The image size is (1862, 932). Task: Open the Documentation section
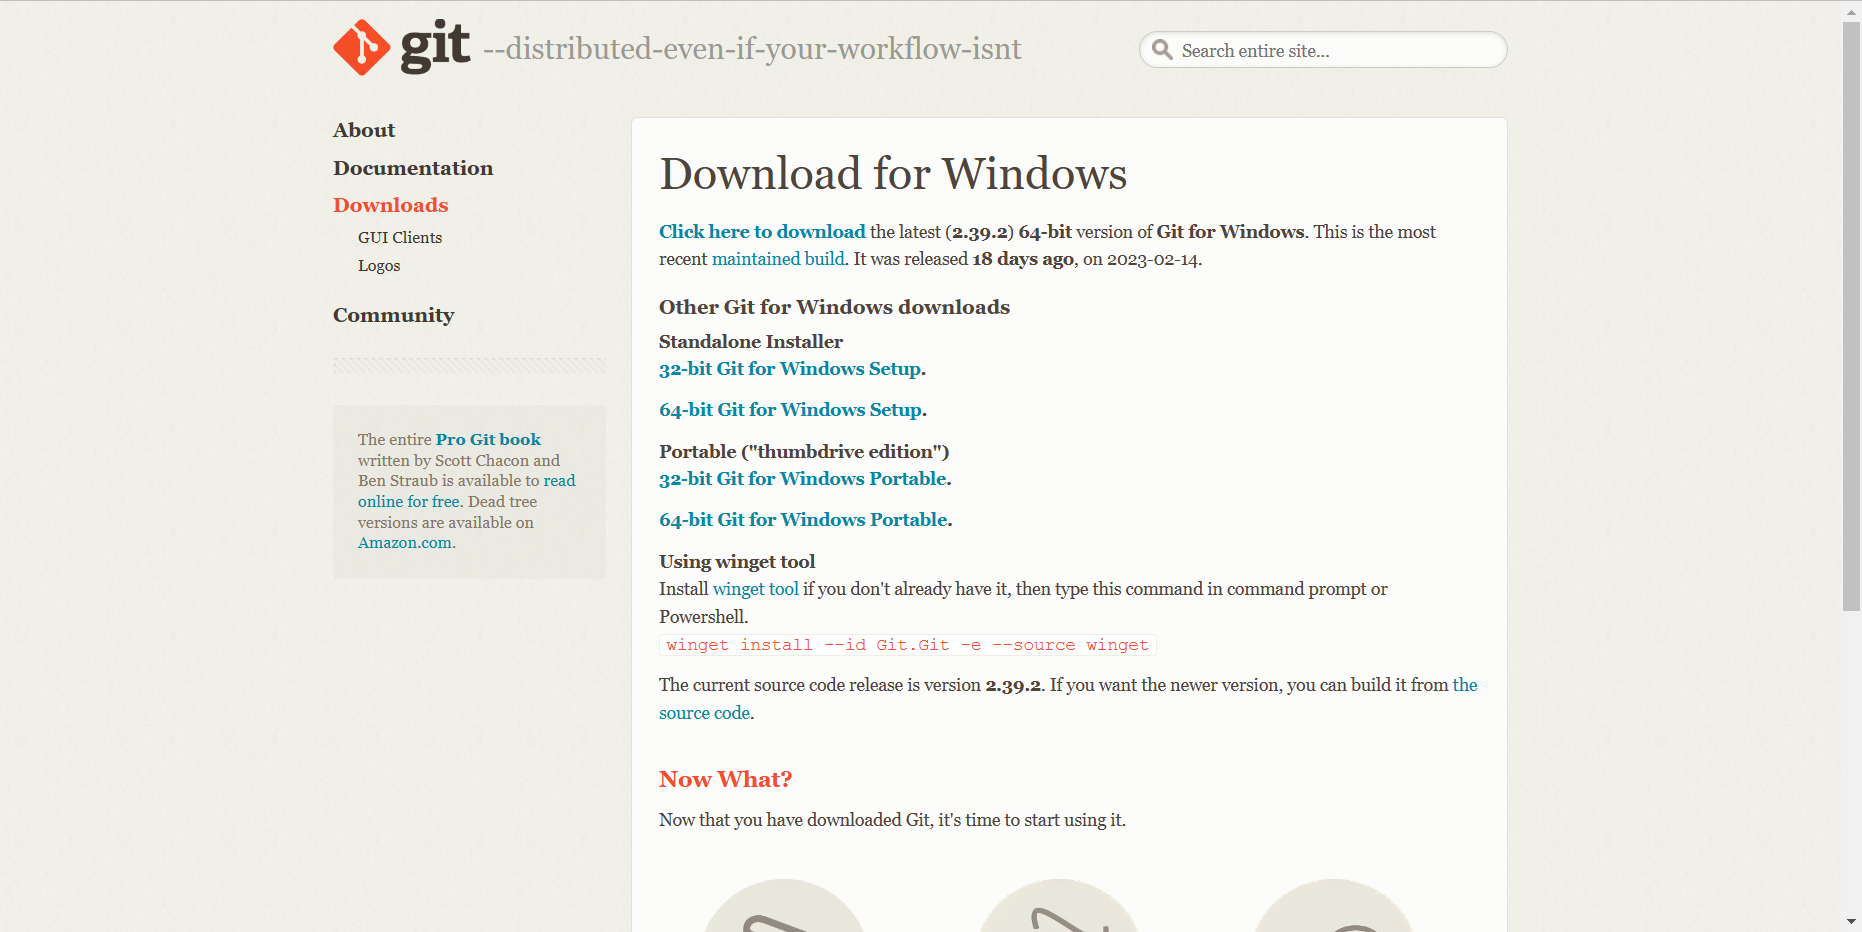pyautogui.click(x=413, y=168)
